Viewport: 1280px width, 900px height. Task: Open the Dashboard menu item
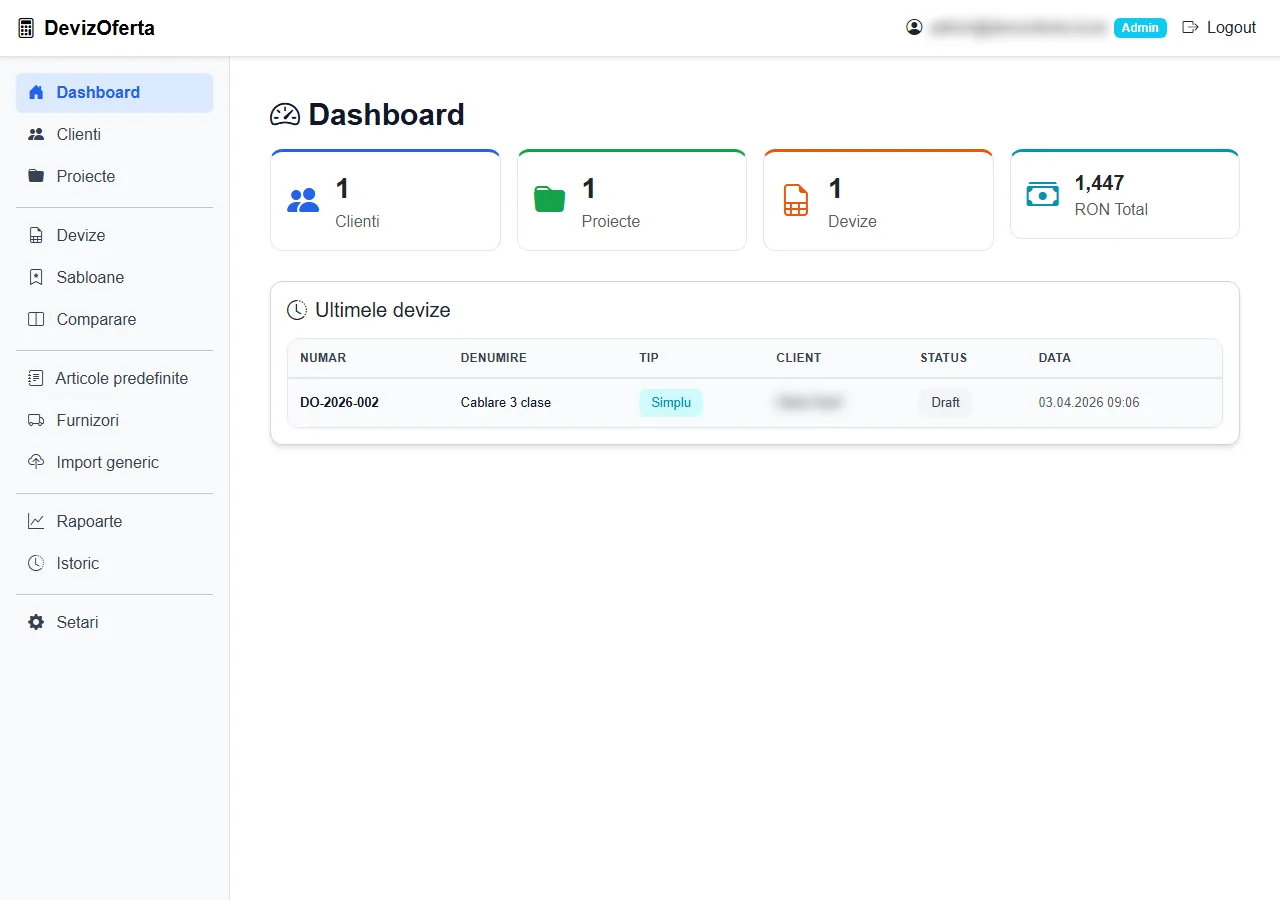click(114, 93)
